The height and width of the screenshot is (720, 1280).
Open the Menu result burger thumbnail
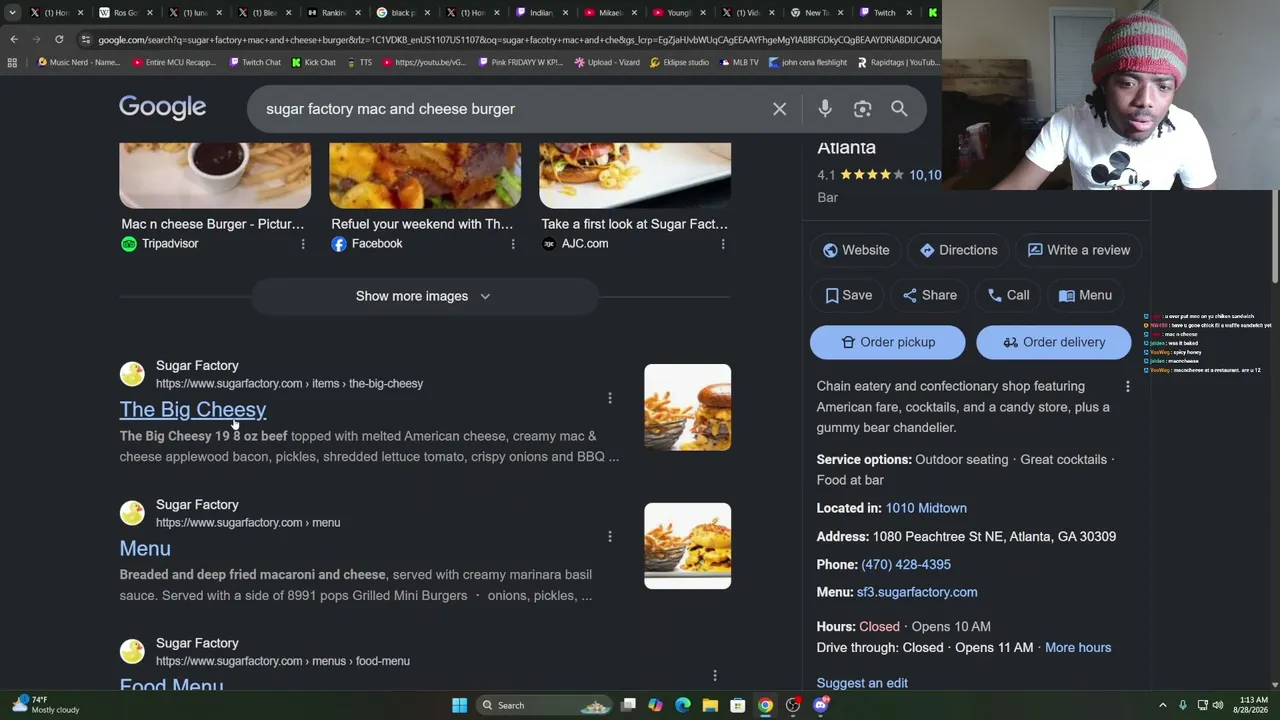click(x=687, y=546)
